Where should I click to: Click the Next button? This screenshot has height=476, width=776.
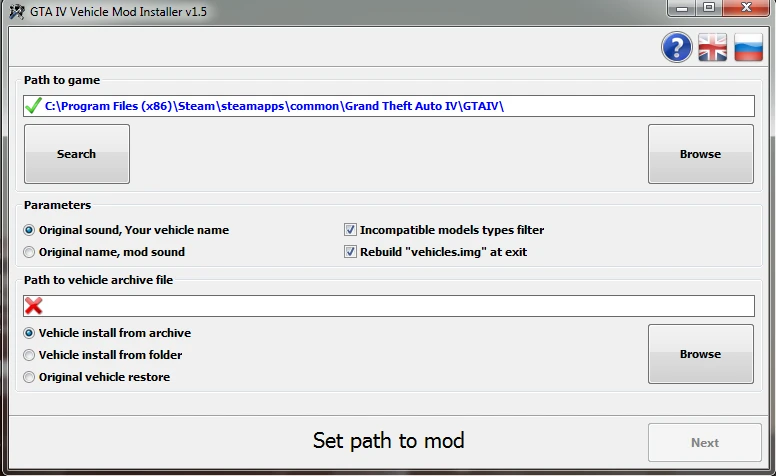(x=705, y=442)
